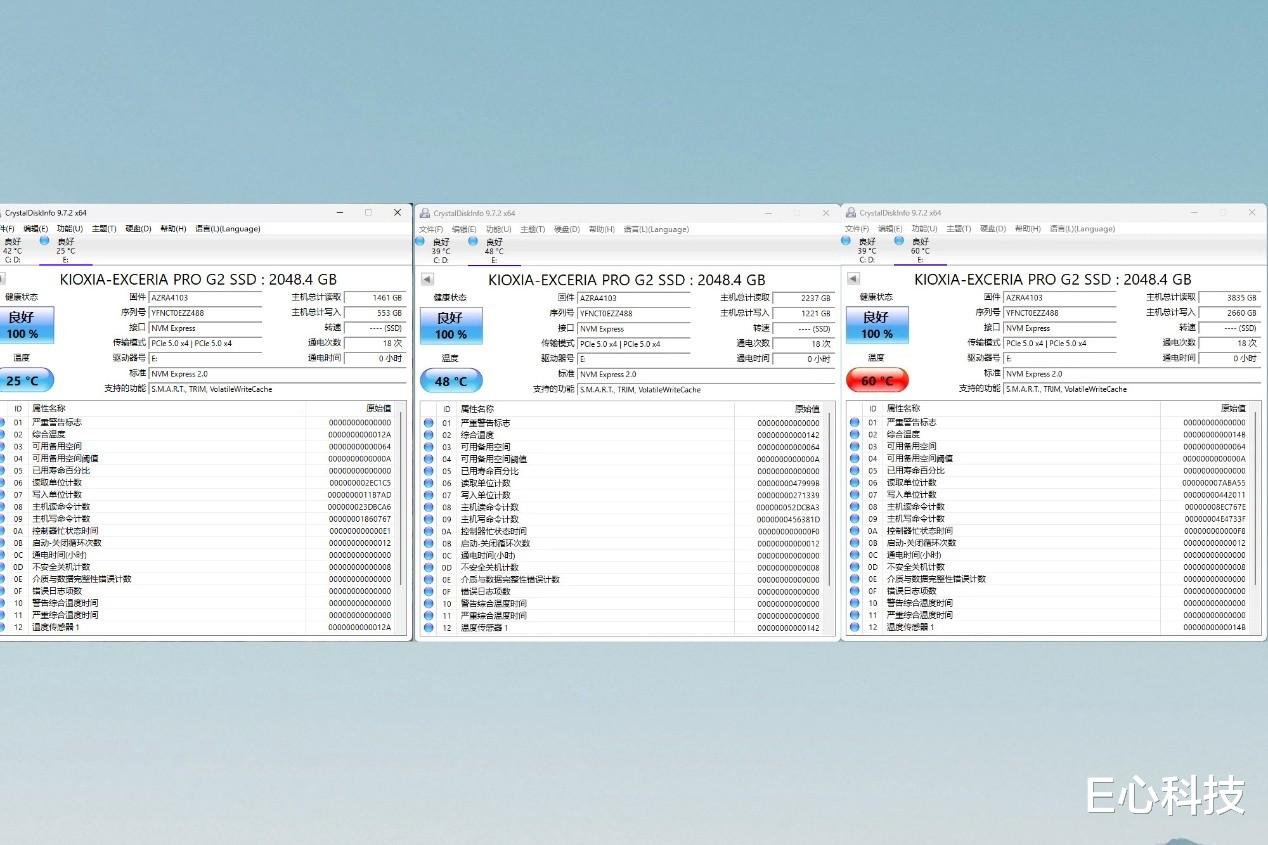Click 良好 100 % health button in 60 °C window
This screenshot has width=1268, height=845.
877,325
